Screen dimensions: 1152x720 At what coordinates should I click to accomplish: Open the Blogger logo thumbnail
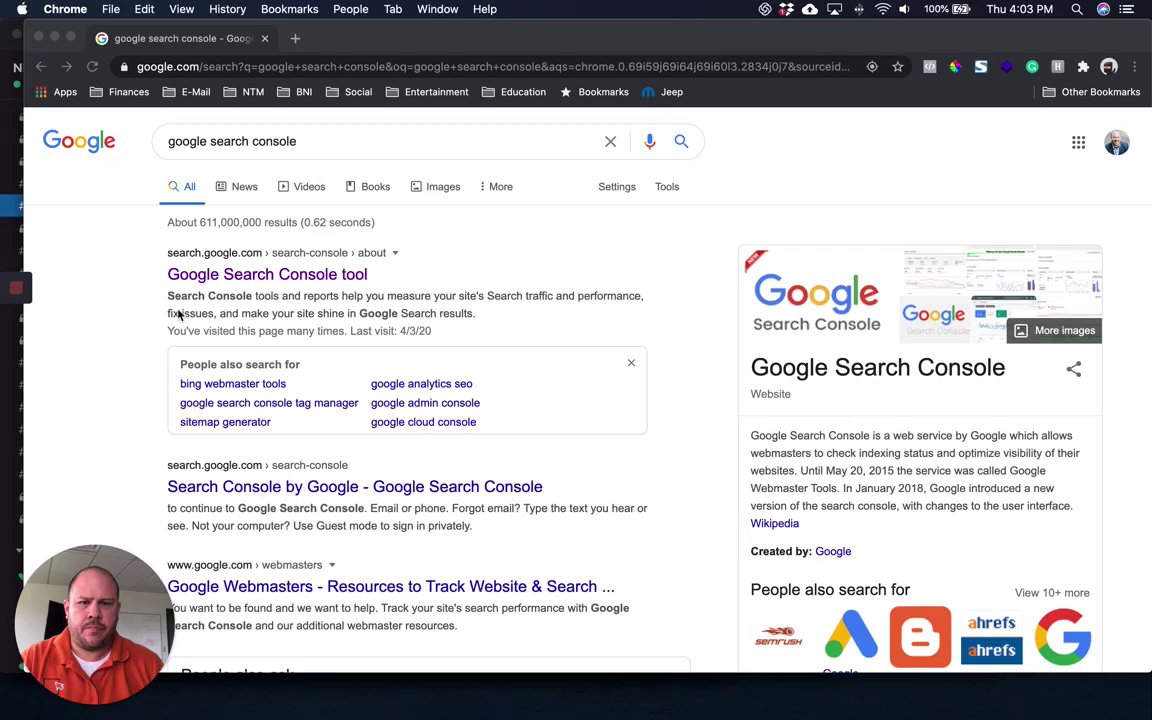[920, 637]
